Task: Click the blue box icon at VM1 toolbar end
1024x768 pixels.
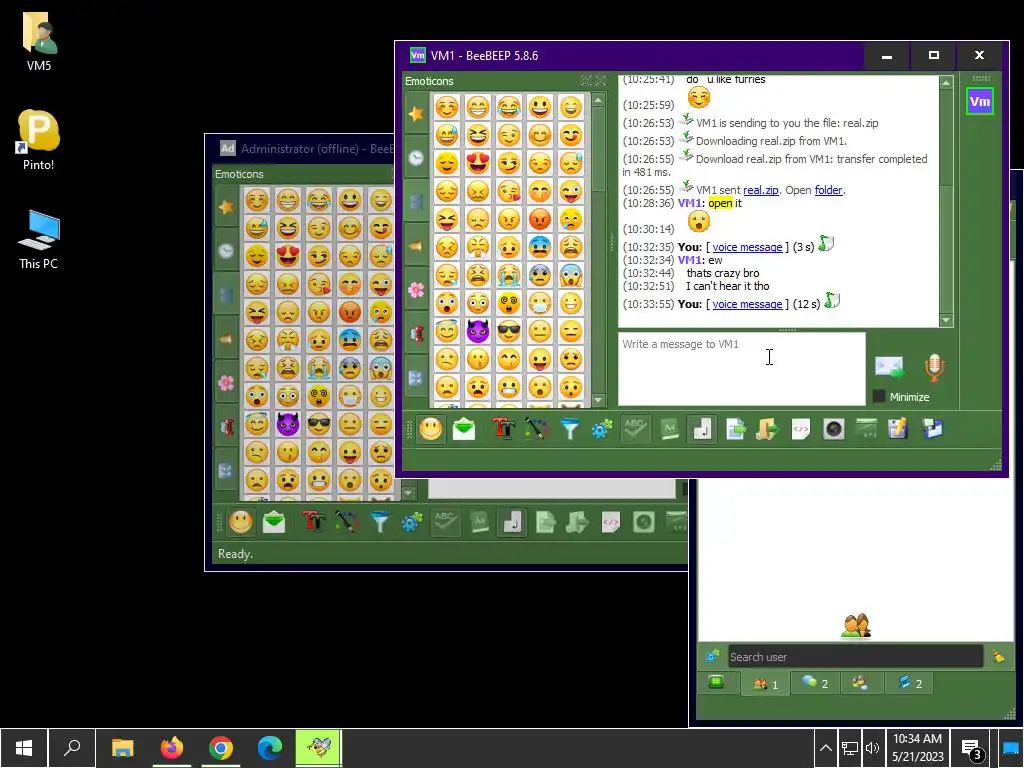Action: (932, 429)
